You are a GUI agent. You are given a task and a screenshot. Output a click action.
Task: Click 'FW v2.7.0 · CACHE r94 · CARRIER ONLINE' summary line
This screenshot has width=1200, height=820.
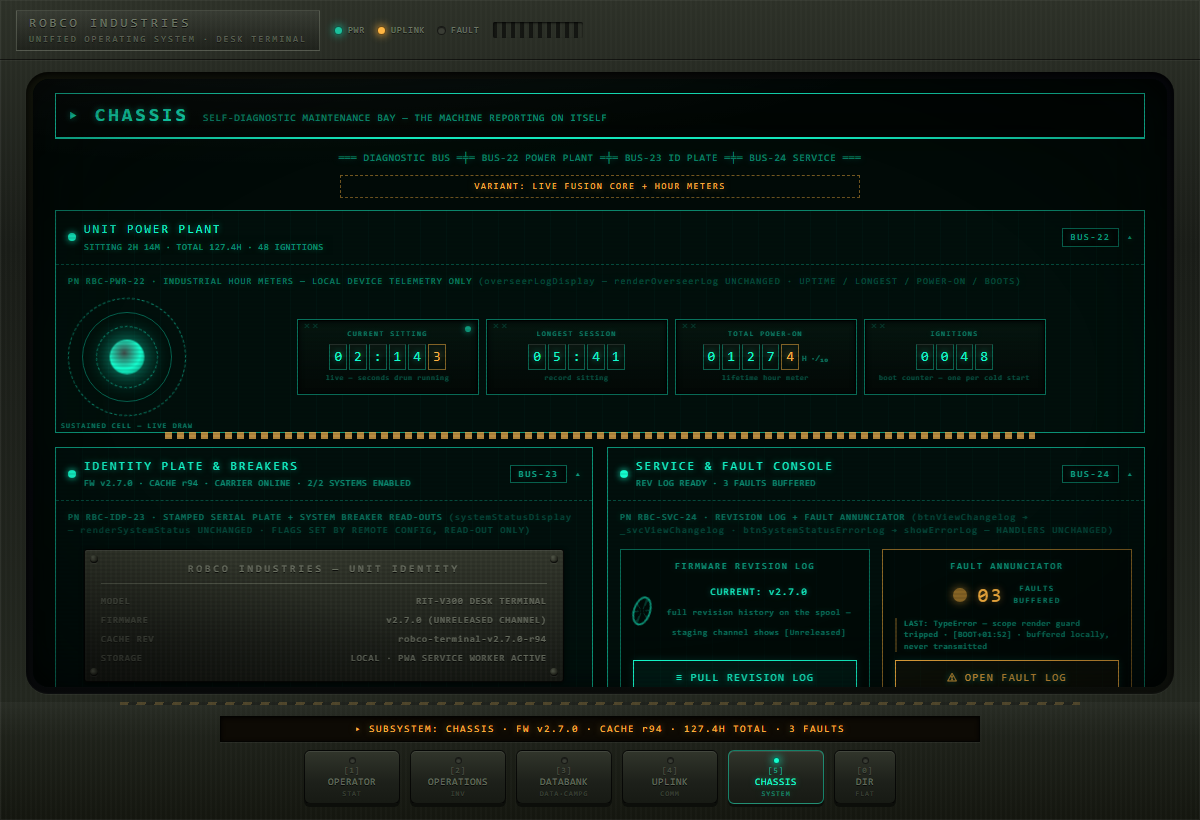tap(247, 484)
